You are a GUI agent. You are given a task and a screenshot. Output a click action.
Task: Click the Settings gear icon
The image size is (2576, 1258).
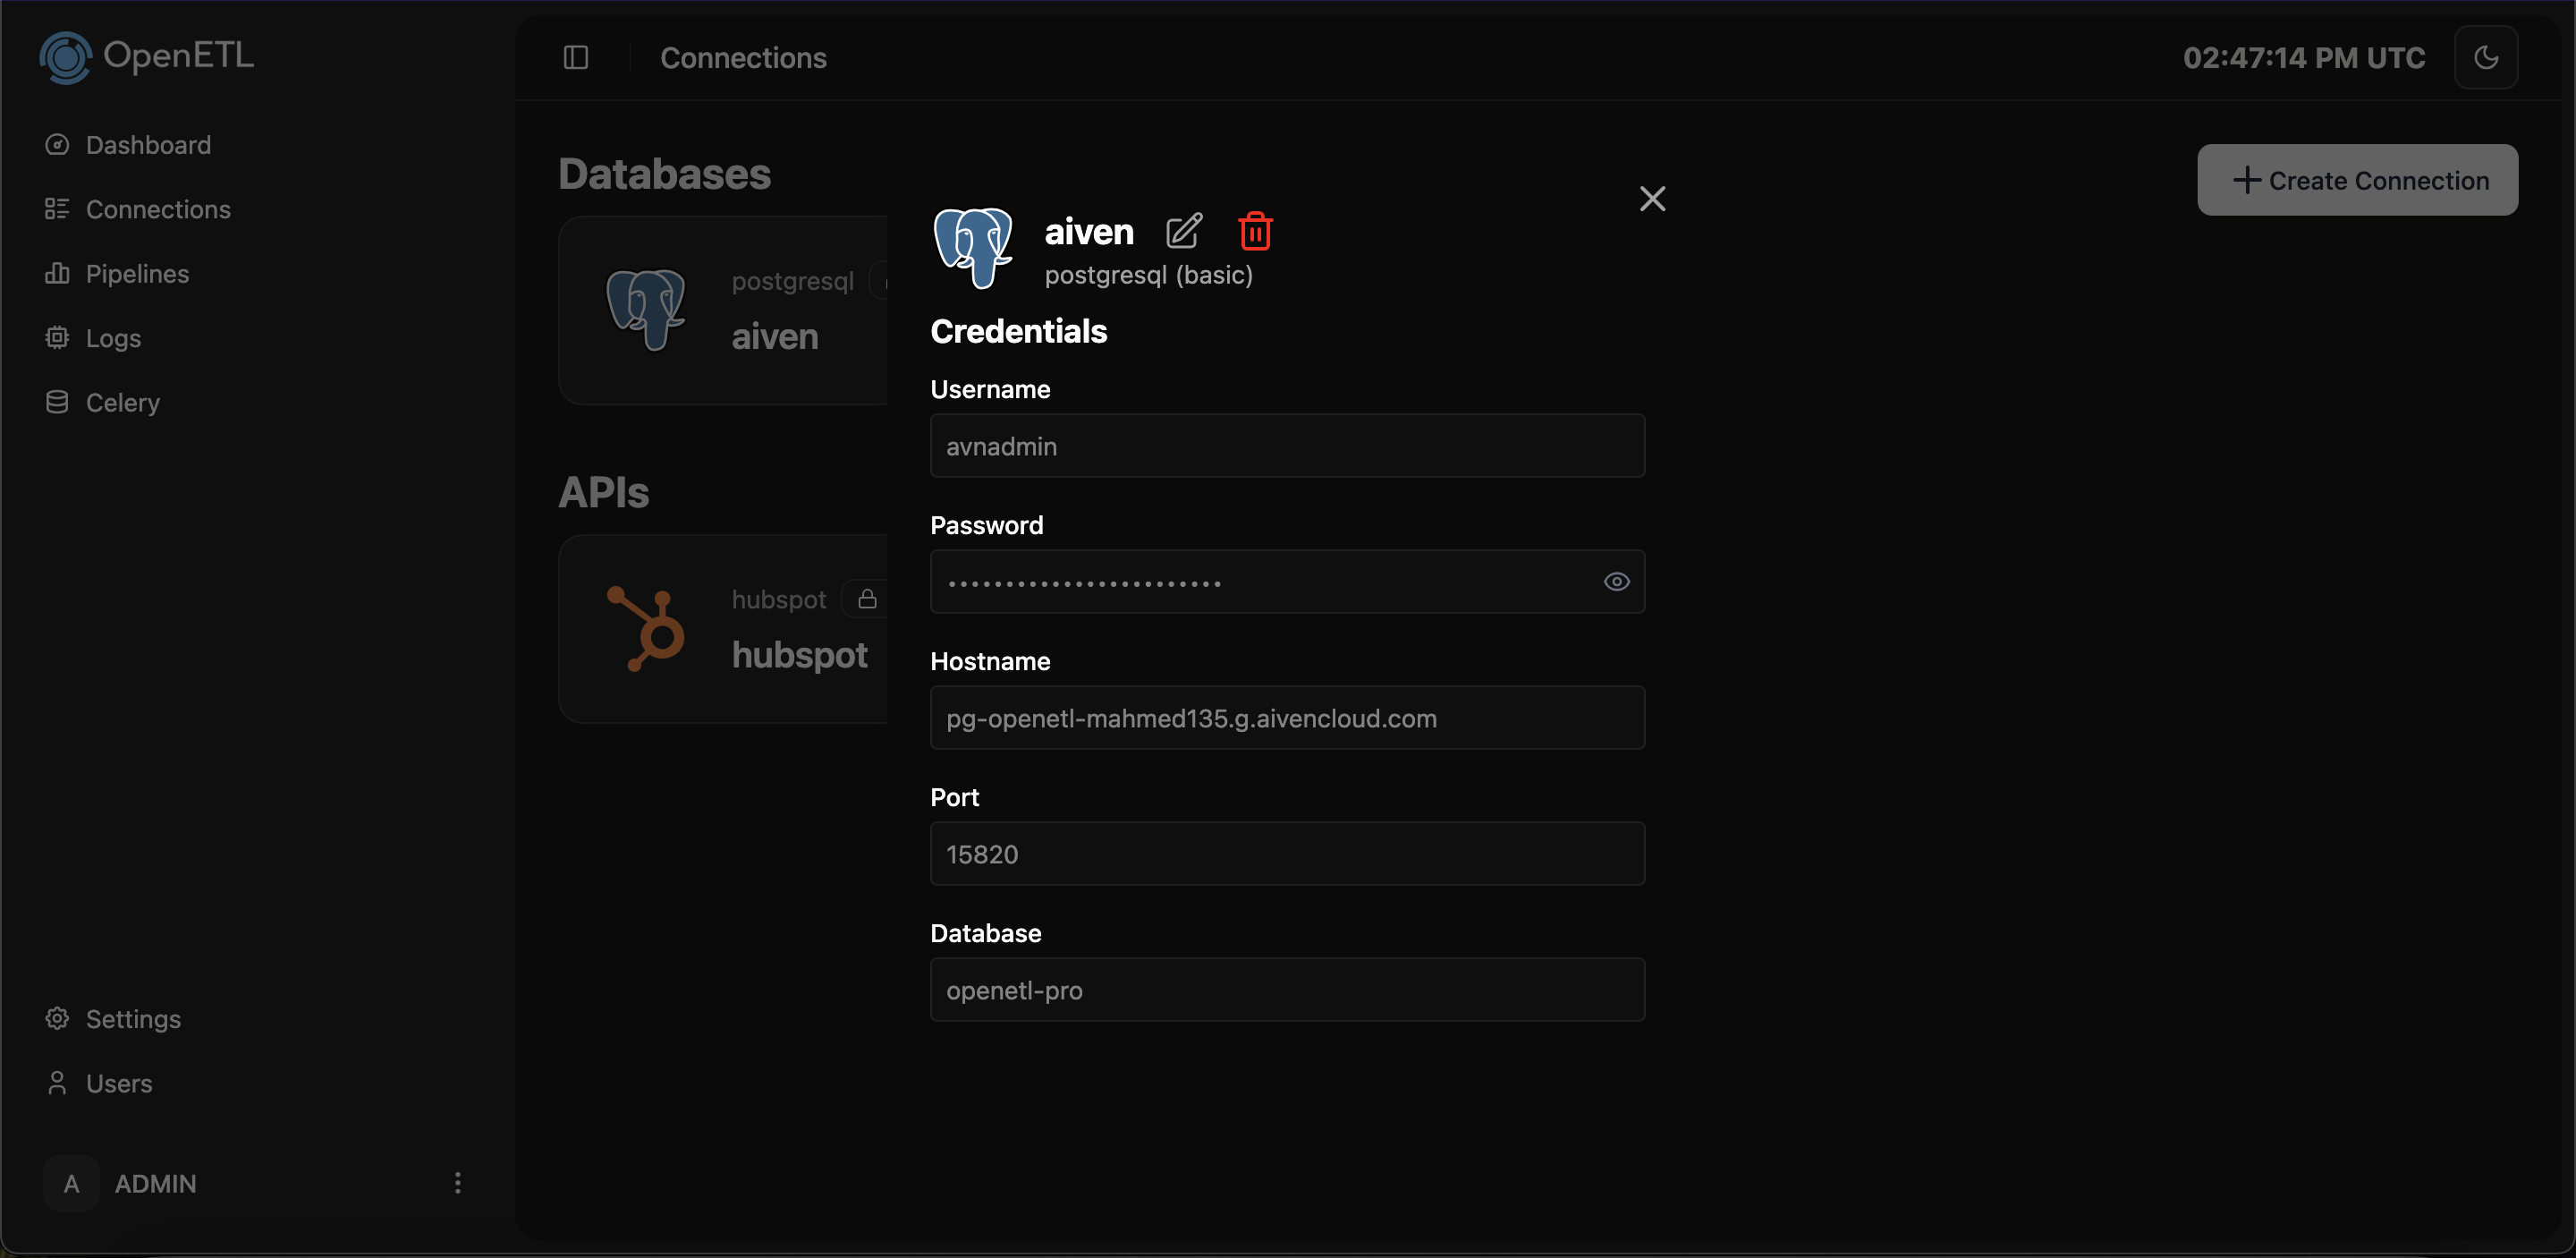tap(57, 1018)
